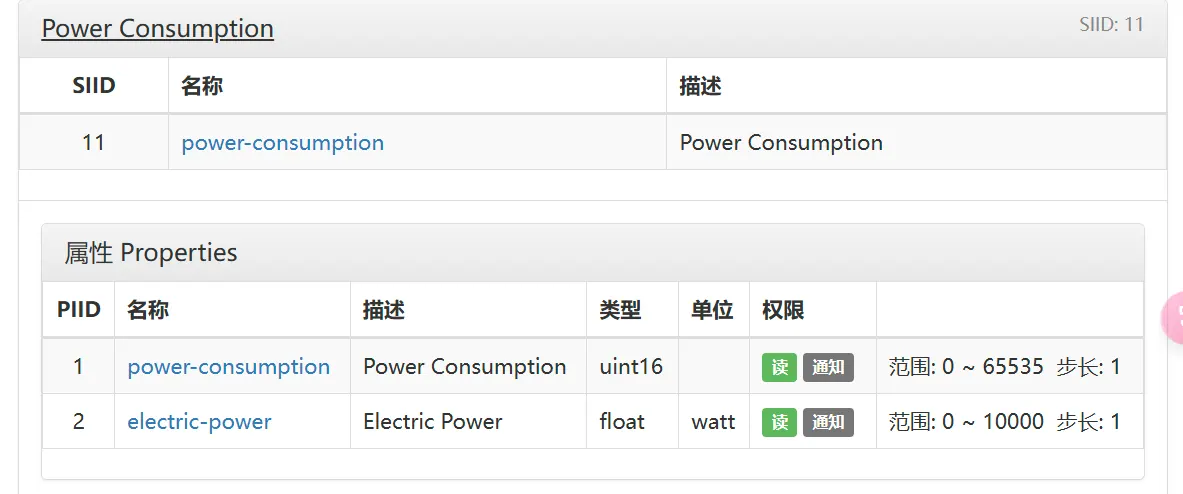Open the power-consumption link in SIID 11 row

pos(282,142)
